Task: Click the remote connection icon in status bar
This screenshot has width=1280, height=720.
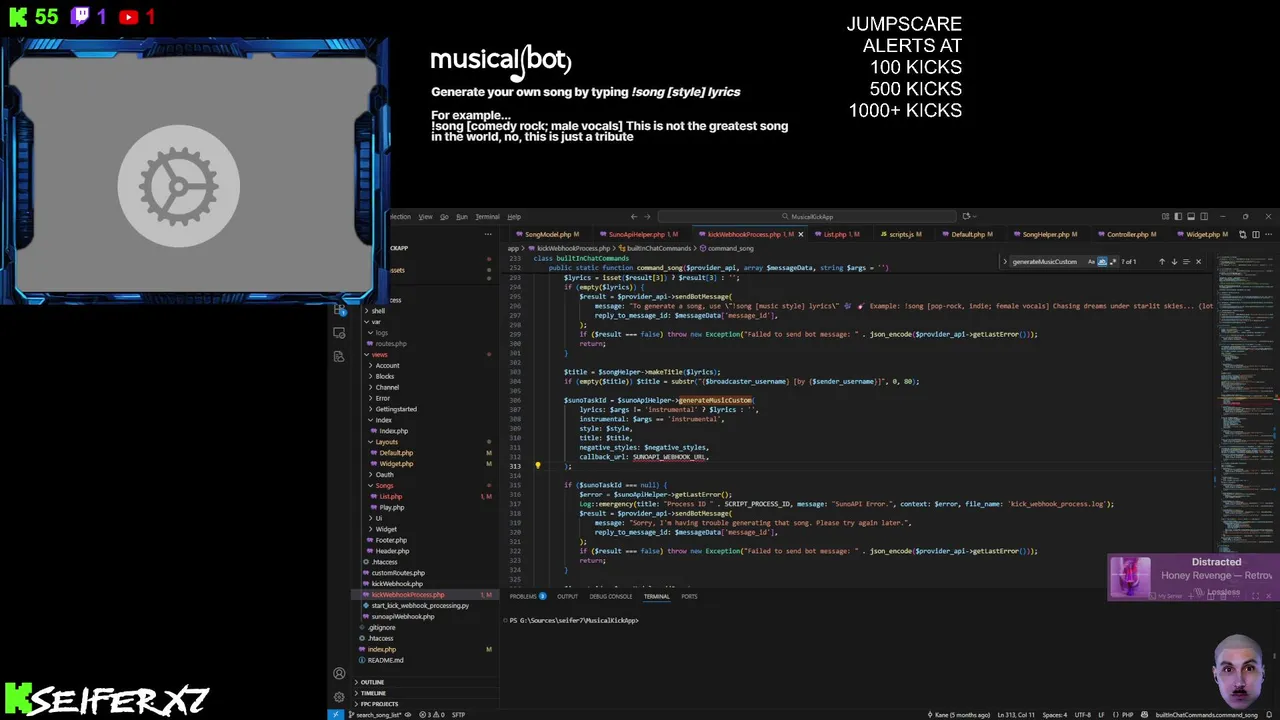Action: [x=336, y=714]
